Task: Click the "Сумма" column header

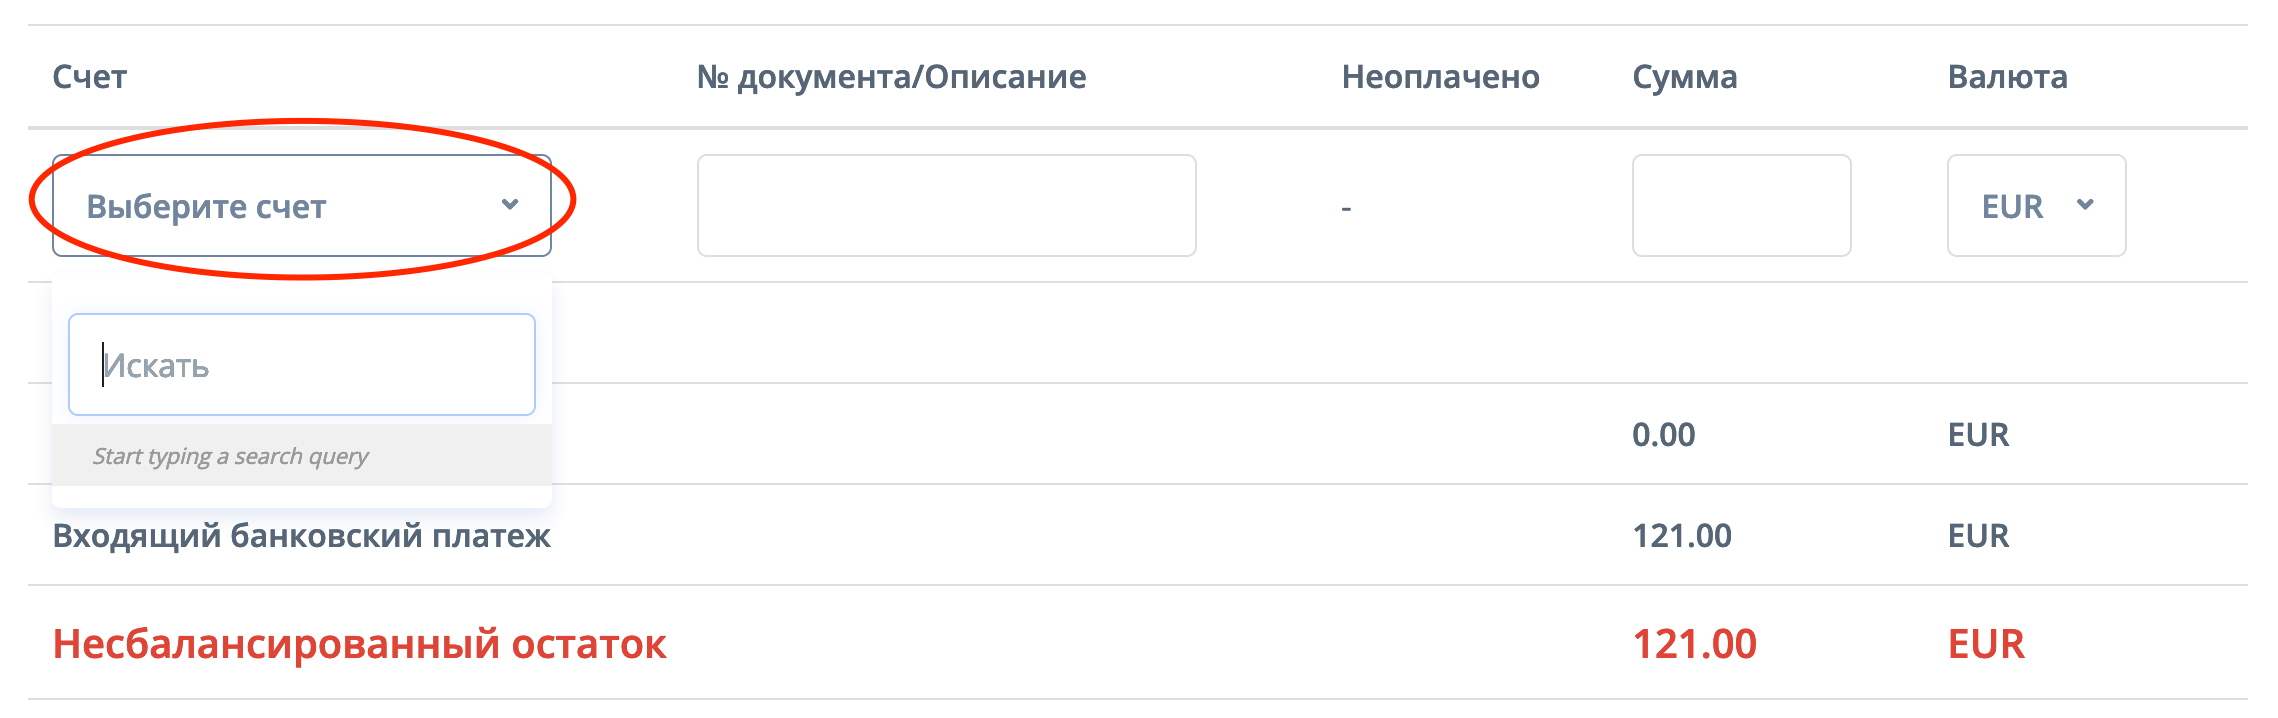Action: pyautogui.click(x=1685, y=77)
